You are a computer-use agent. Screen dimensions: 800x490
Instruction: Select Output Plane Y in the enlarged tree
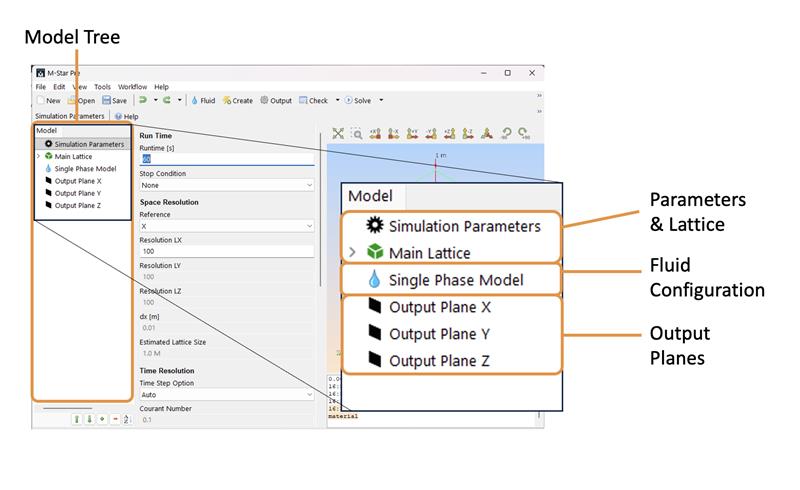(439, 333)
